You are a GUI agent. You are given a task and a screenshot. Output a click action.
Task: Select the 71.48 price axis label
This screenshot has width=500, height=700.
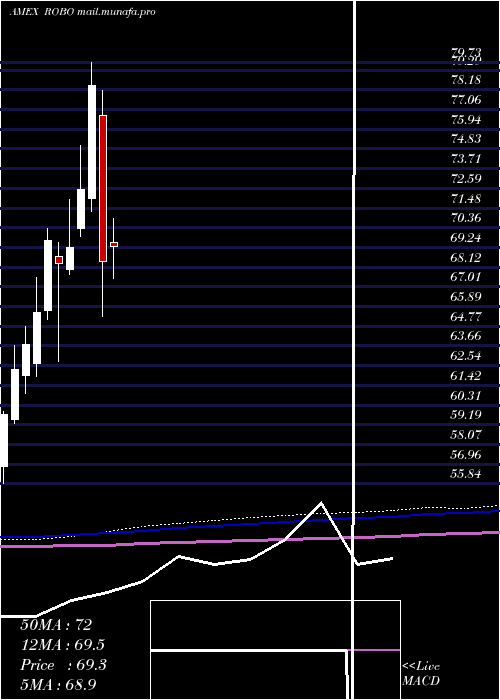466,198
